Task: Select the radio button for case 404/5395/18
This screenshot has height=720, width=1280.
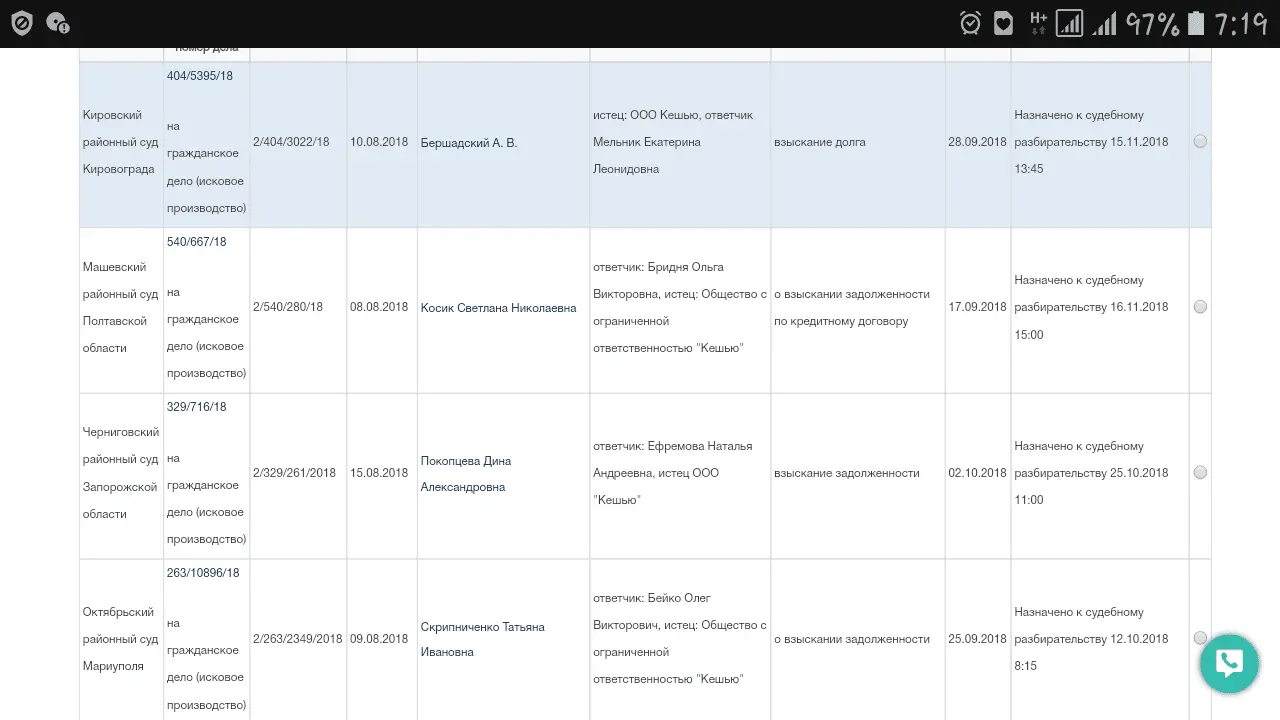Action: [x=1200, y=141]
